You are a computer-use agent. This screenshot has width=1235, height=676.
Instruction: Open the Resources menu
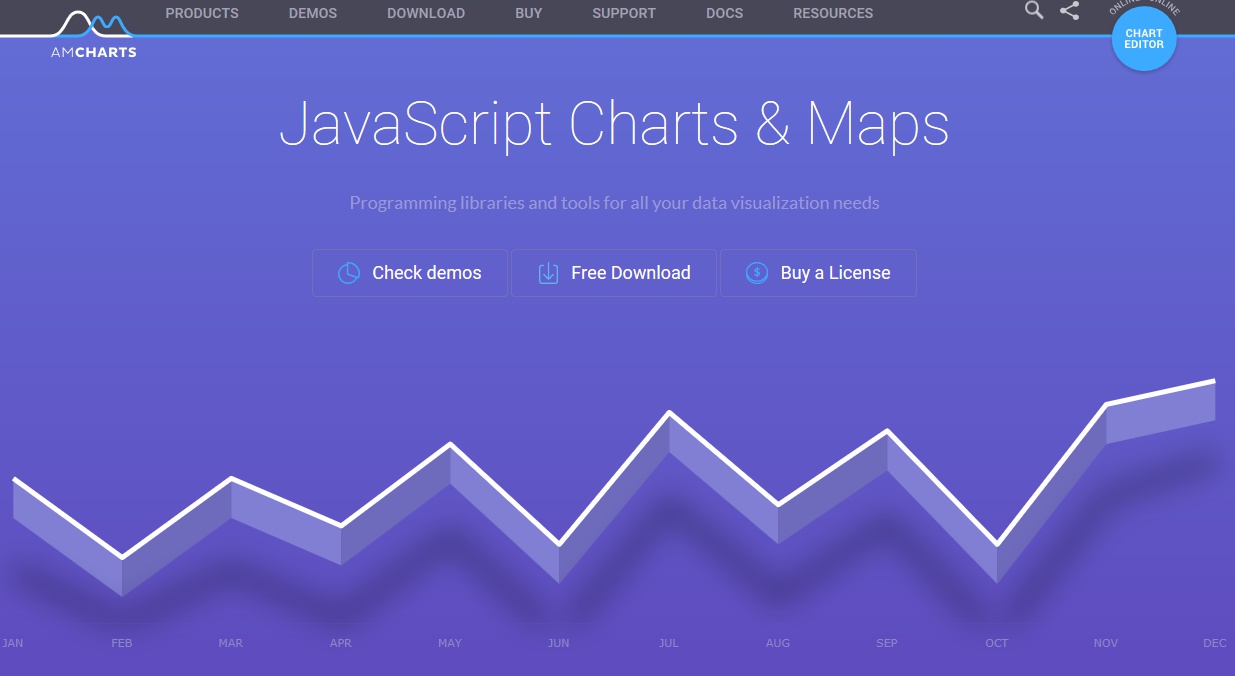[833, 14]
